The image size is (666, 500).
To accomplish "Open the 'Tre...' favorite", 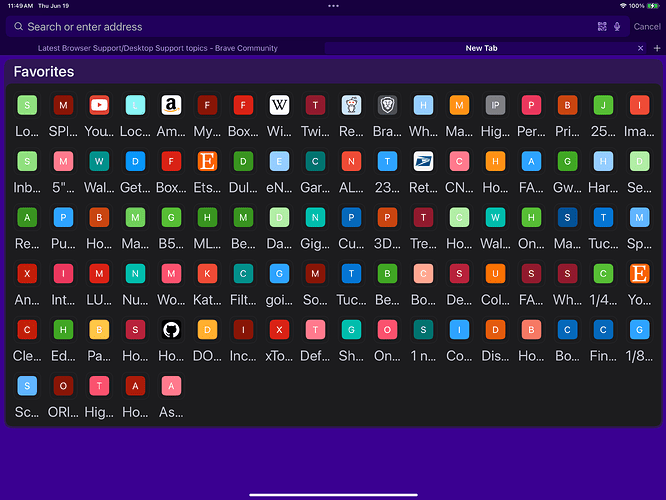I will [x=423, y=218].
